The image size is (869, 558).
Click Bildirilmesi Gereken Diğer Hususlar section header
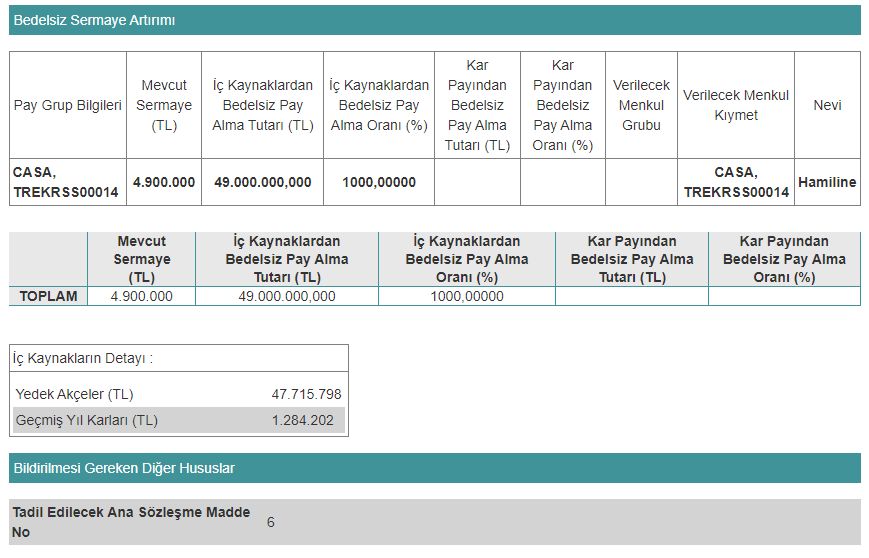[x=123, y=468]
